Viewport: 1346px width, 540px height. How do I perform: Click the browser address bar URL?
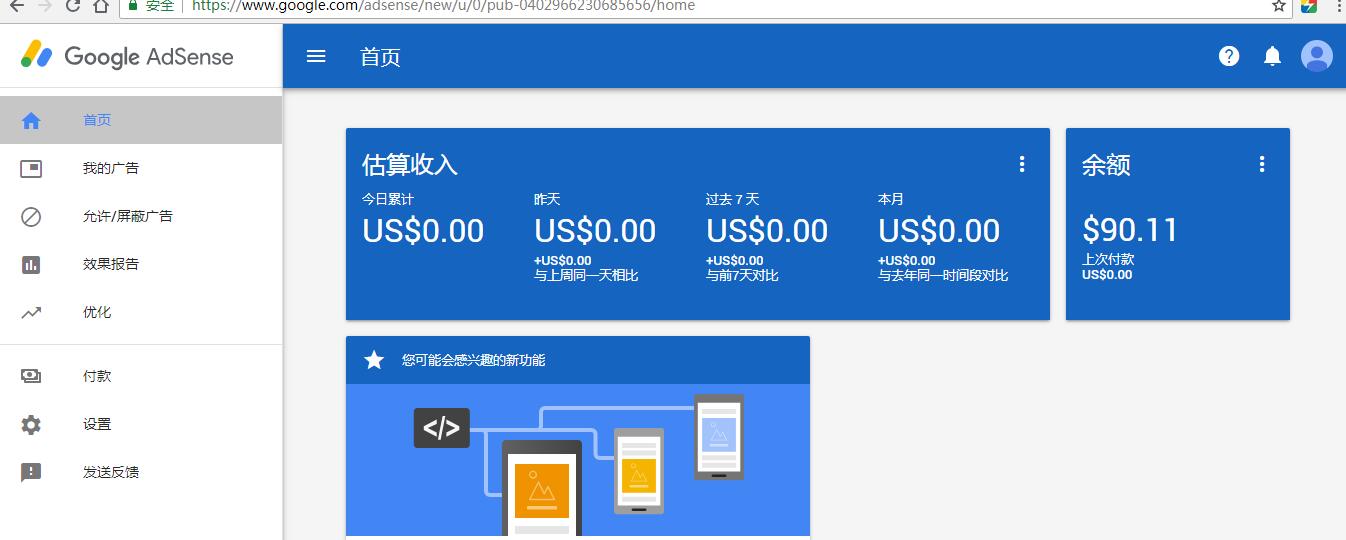[x=443, y=6]
